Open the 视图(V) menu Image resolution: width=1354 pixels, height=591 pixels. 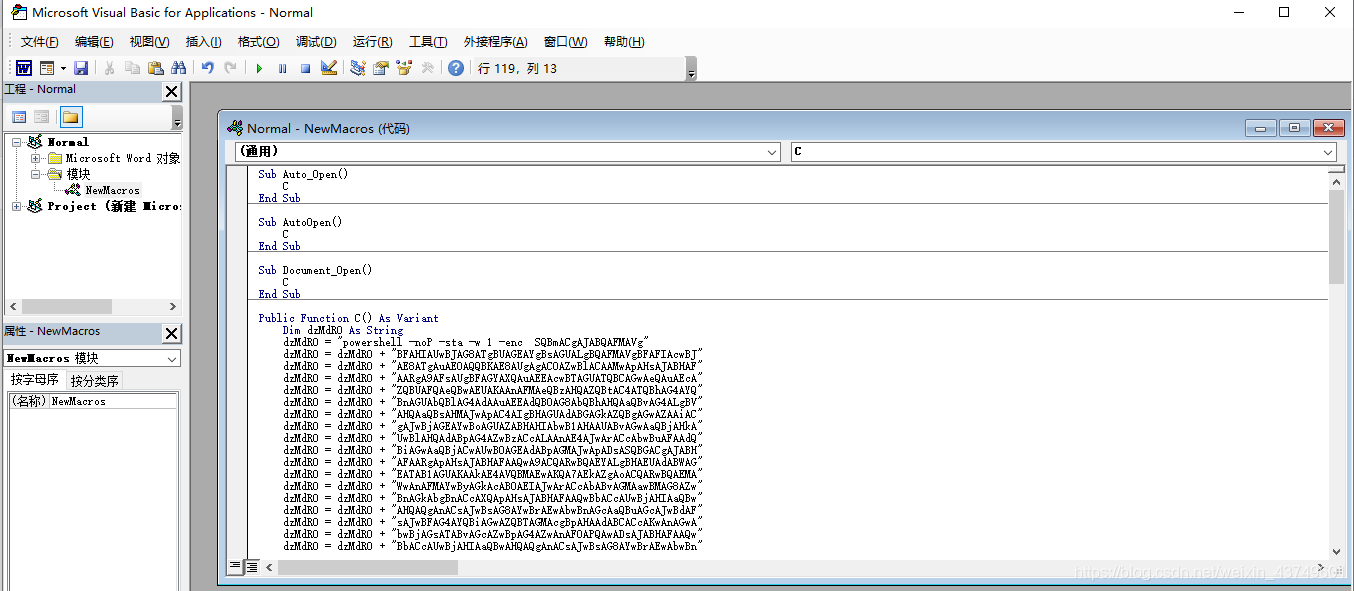[149, 42]
